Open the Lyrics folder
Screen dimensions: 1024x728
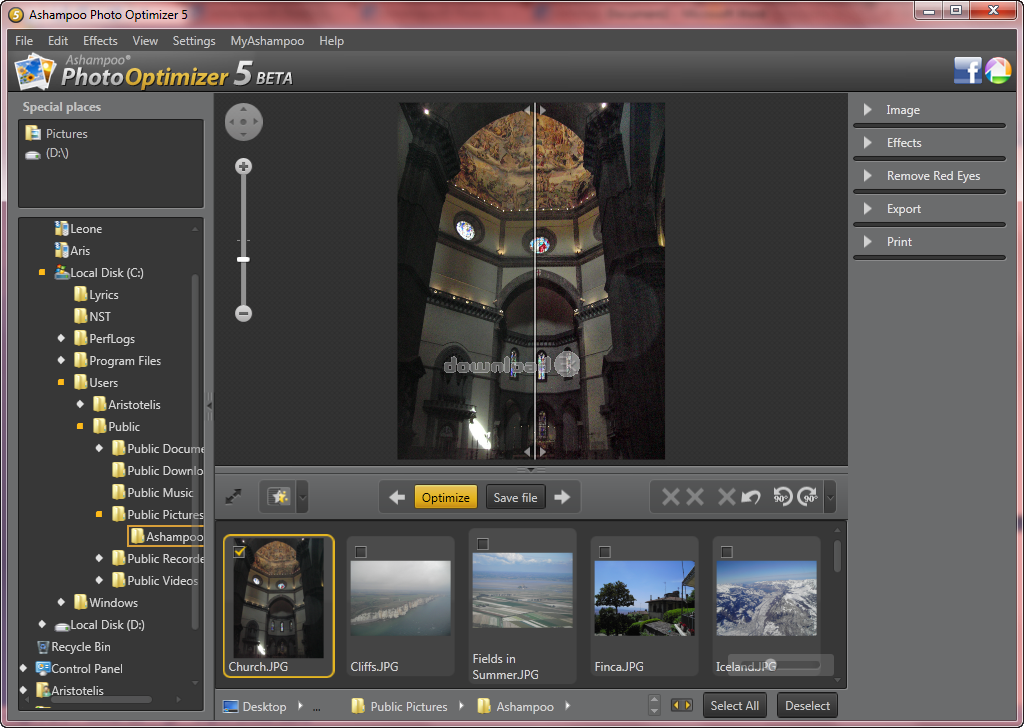point(96,294)
